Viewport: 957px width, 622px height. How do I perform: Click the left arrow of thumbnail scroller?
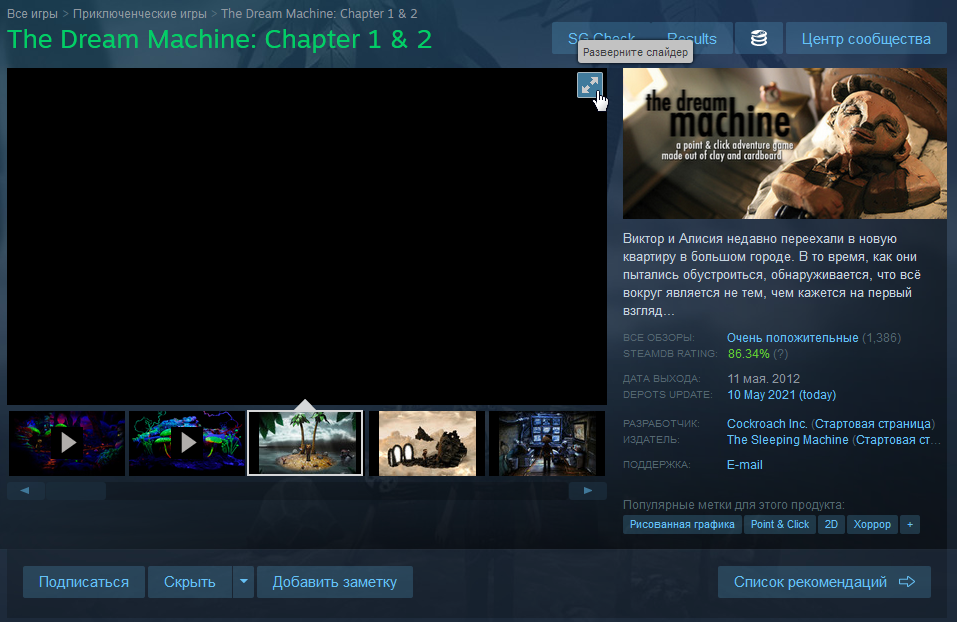25,491
